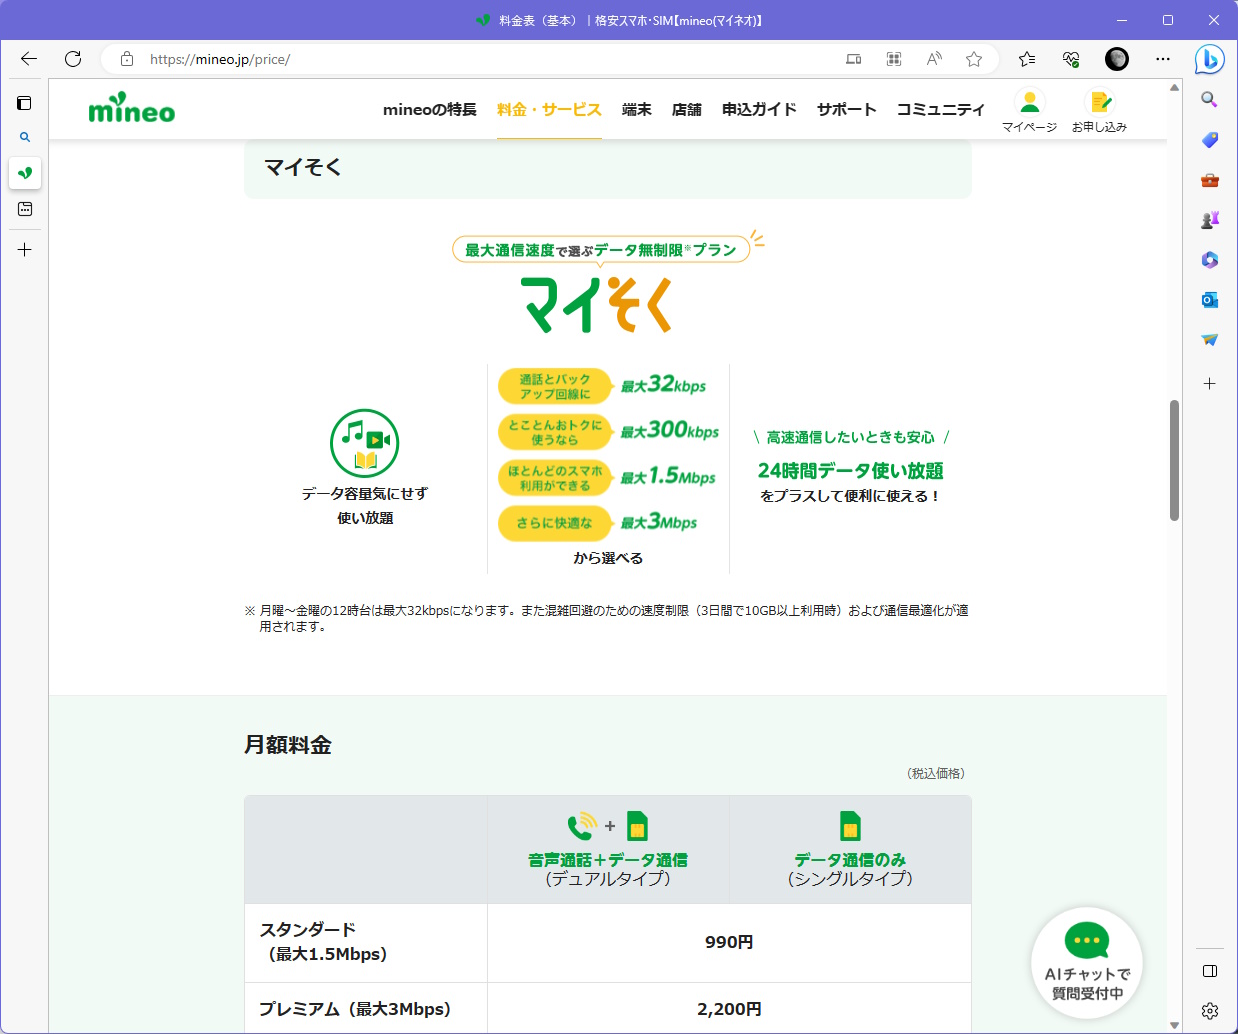Select the mineo vertical tab
The width and height of the screenshot is (1238, 1034).
25,173
